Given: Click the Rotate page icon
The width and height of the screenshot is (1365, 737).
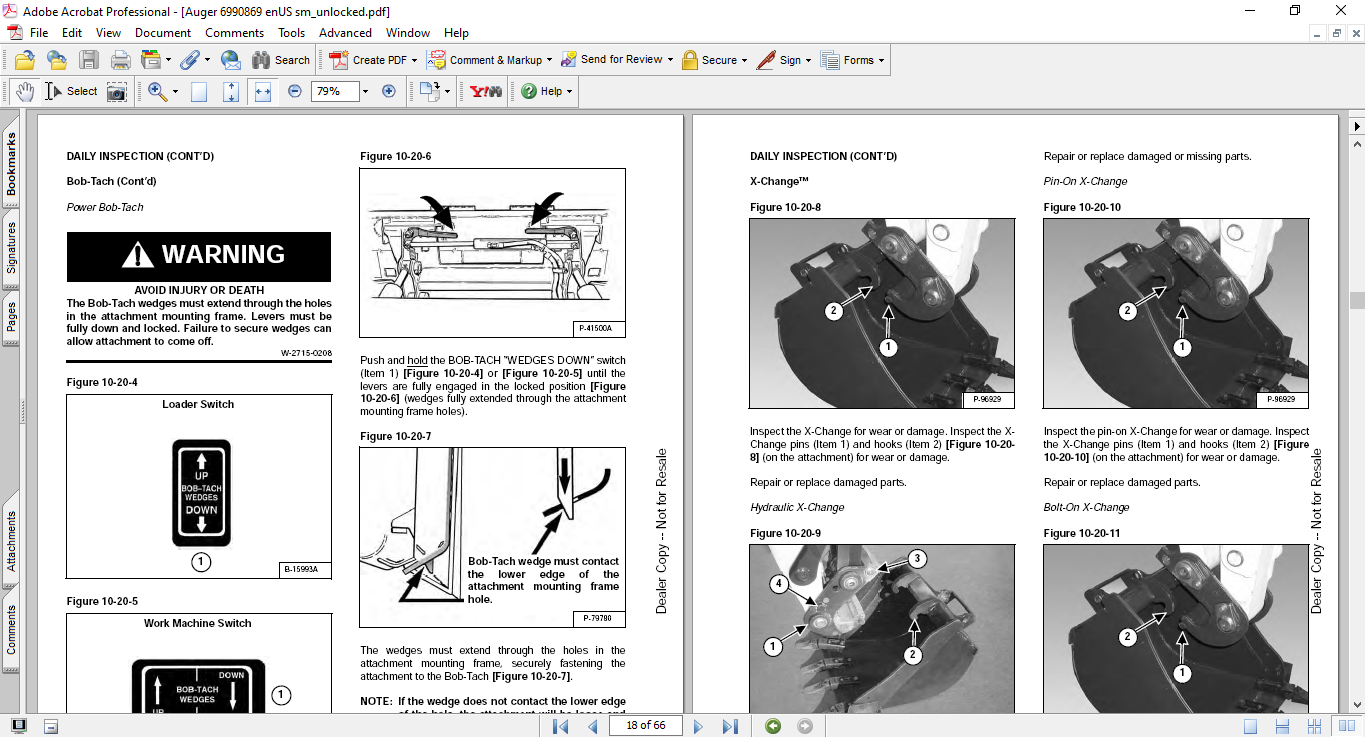Looking at the screenshot, I should 429,91.
